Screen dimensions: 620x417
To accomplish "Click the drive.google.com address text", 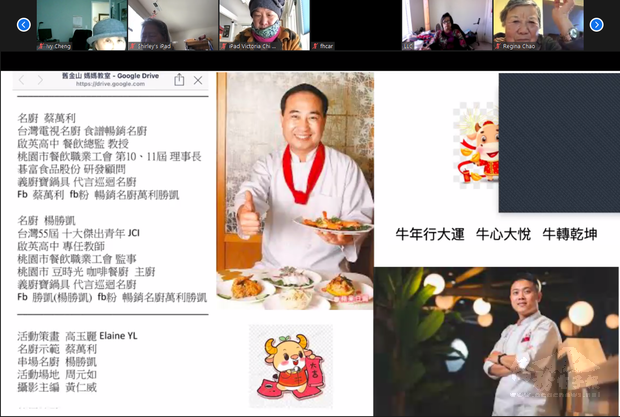I will click(x=110, y=84).
